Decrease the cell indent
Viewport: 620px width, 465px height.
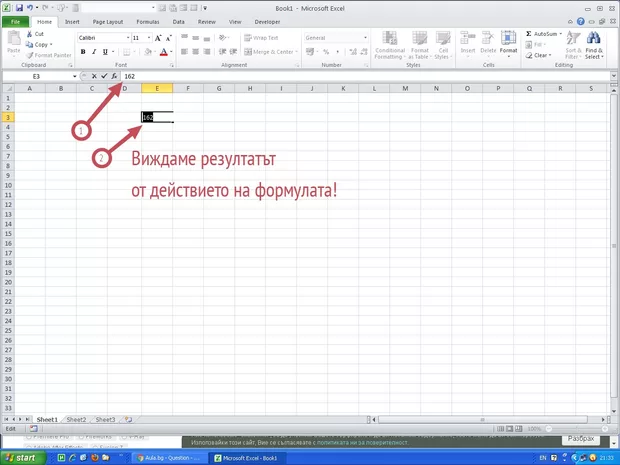click(x=223, y=52)
